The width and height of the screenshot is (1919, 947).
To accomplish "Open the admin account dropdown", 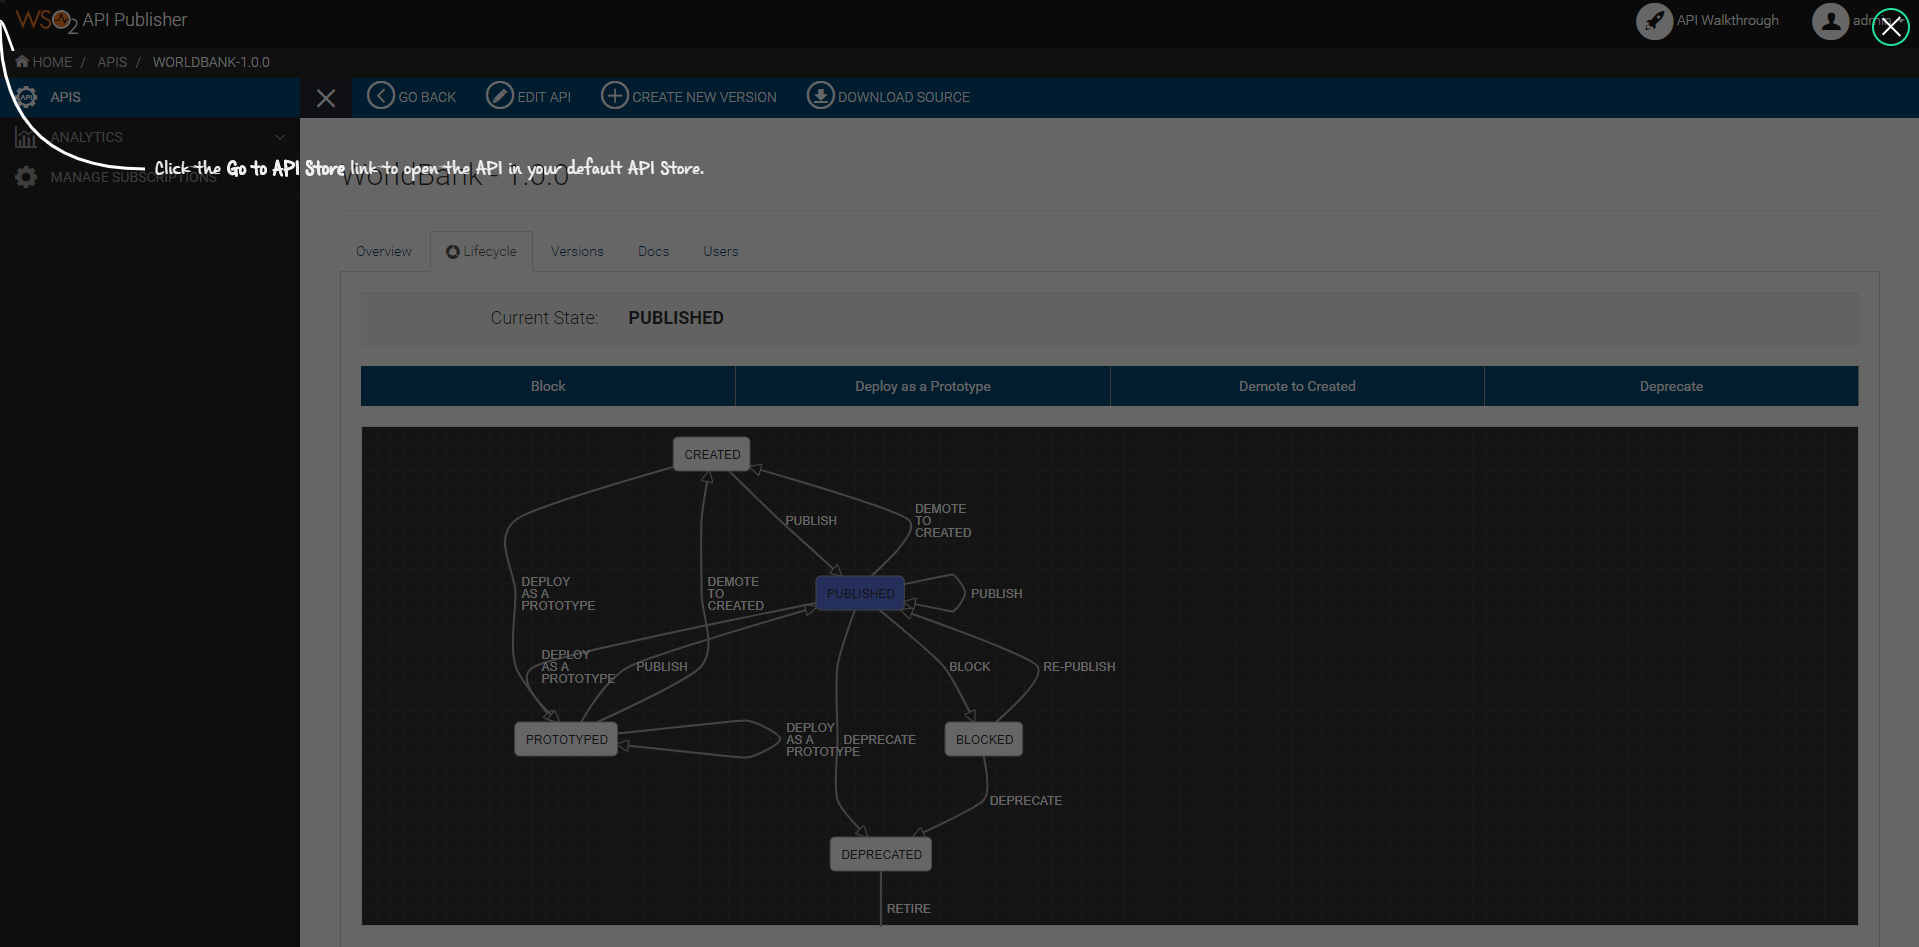I will 1860,21.
